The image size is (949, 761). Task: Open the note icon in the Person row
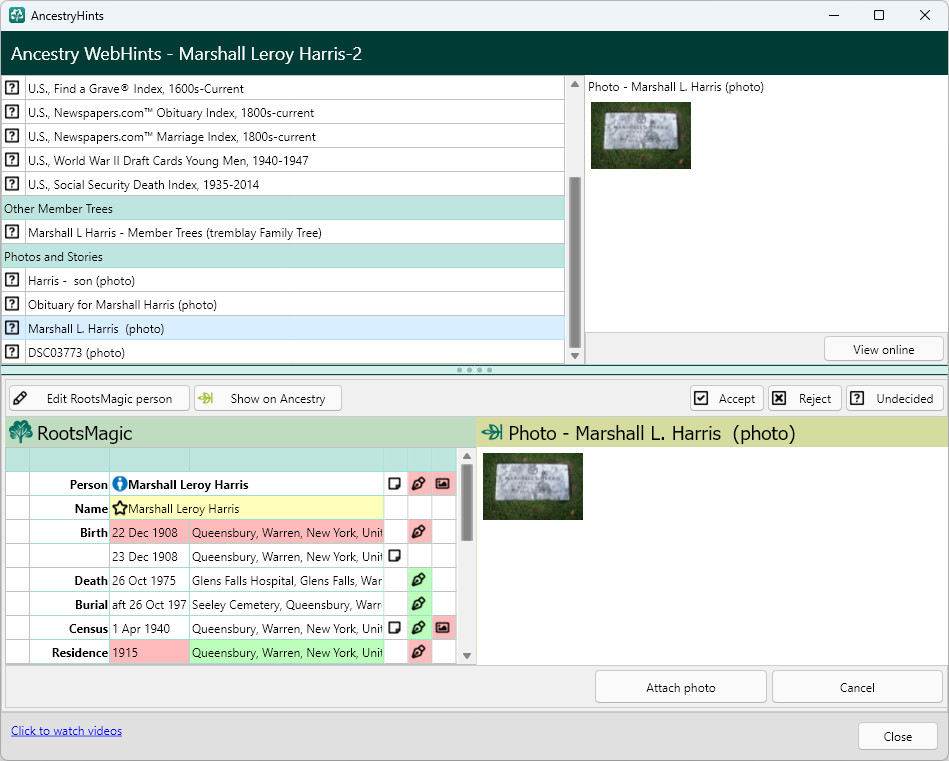pyautogui.click(x=395, y=484)
